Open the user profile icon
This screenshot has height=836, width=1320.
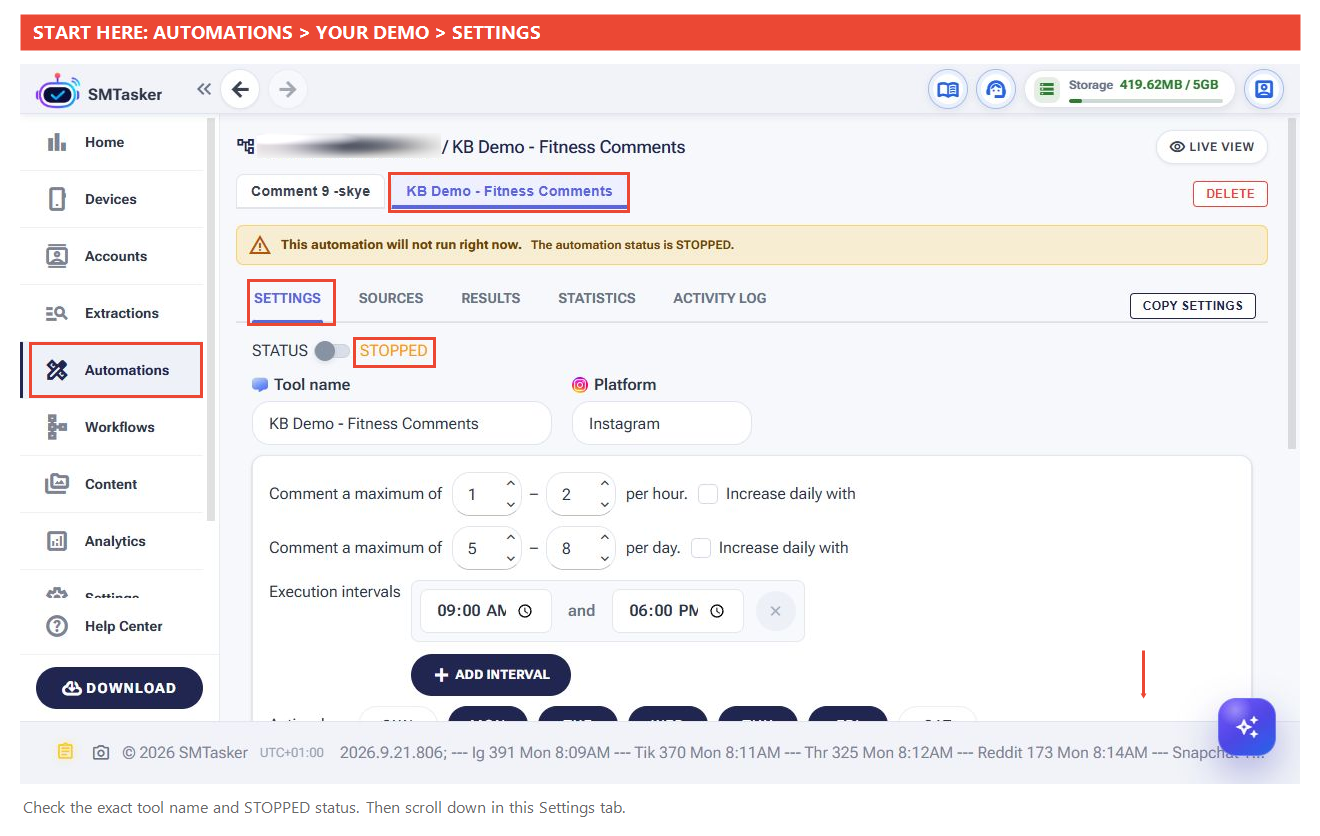coord(1264,90)
